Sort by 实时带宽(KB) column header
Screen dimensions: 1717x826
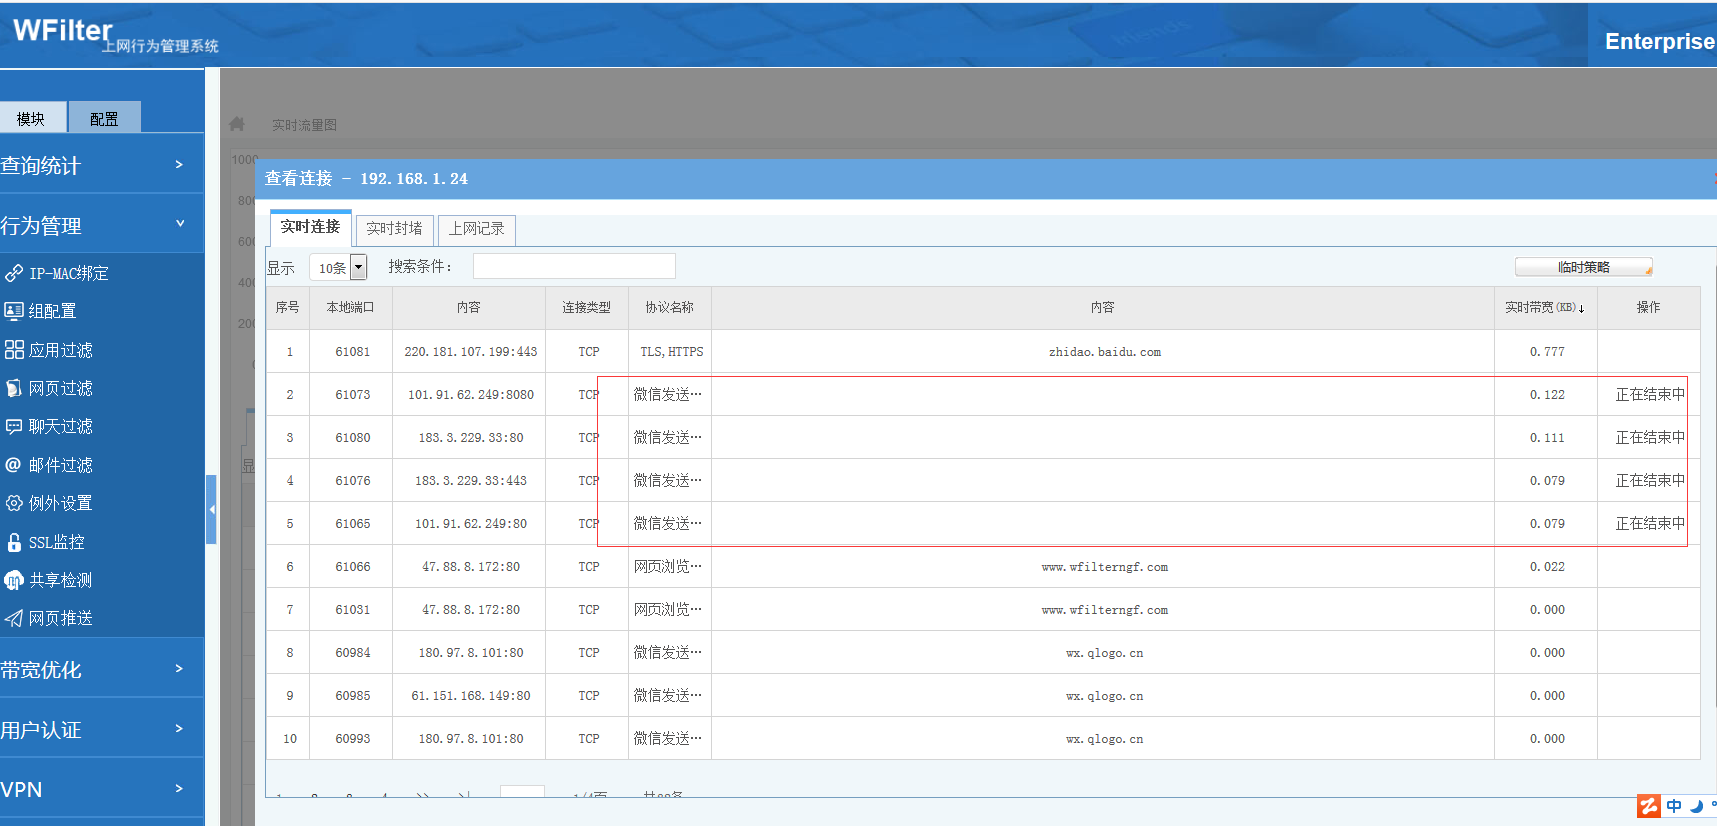click(x=1544, y=308)
